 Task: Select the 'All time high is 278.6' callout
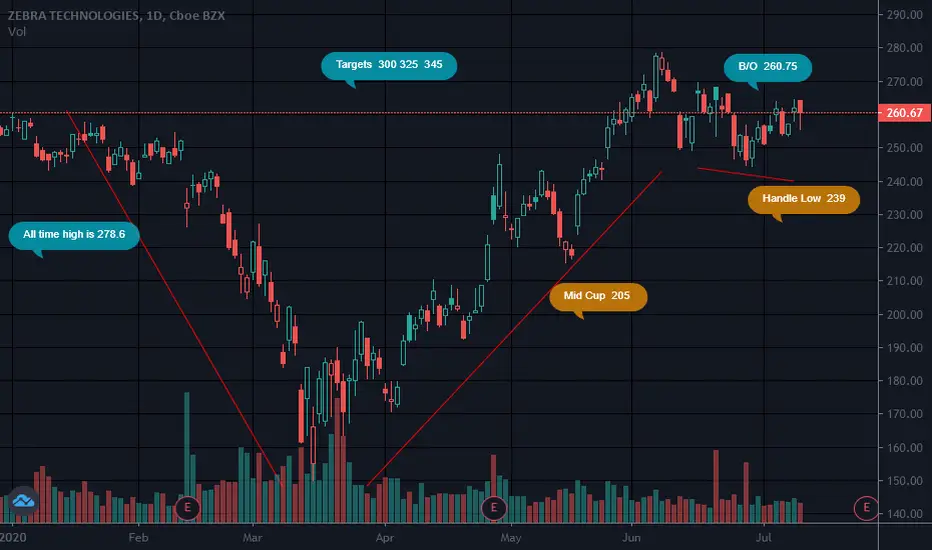(80, 236)
